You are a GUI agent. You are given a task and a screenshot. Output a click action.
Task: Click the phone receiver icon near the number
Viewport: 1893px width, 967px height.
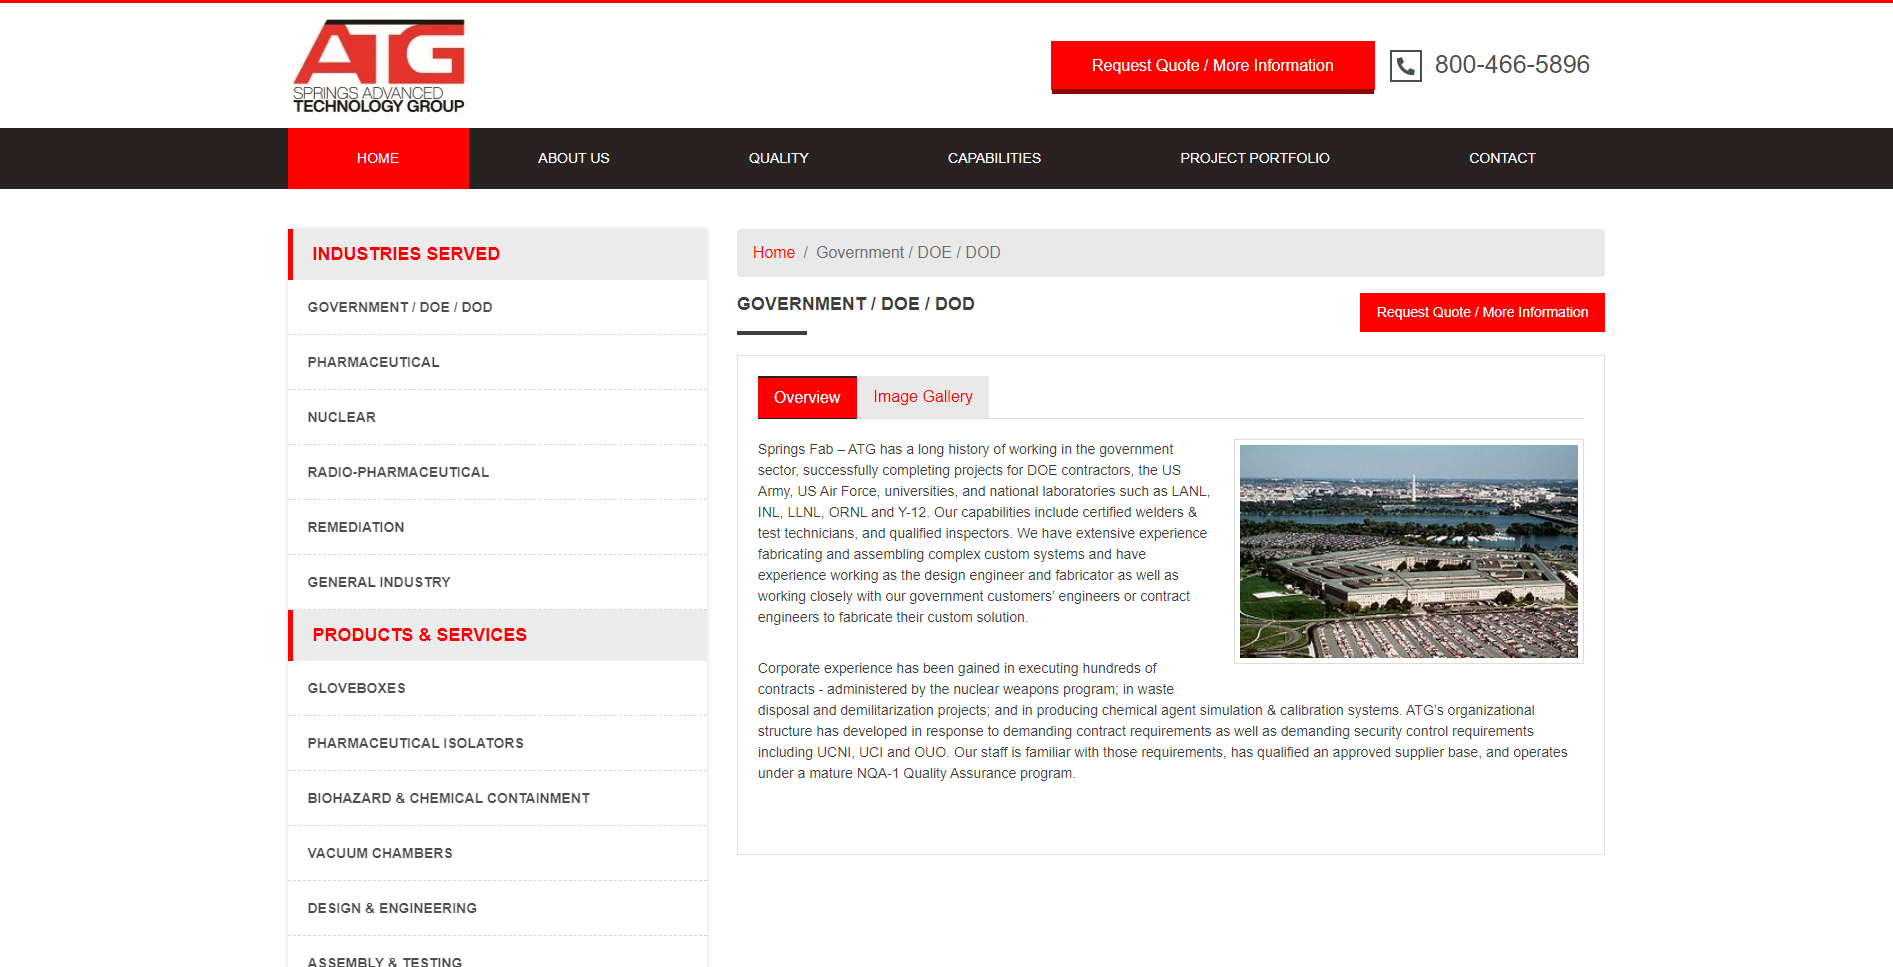point(1405,65)
